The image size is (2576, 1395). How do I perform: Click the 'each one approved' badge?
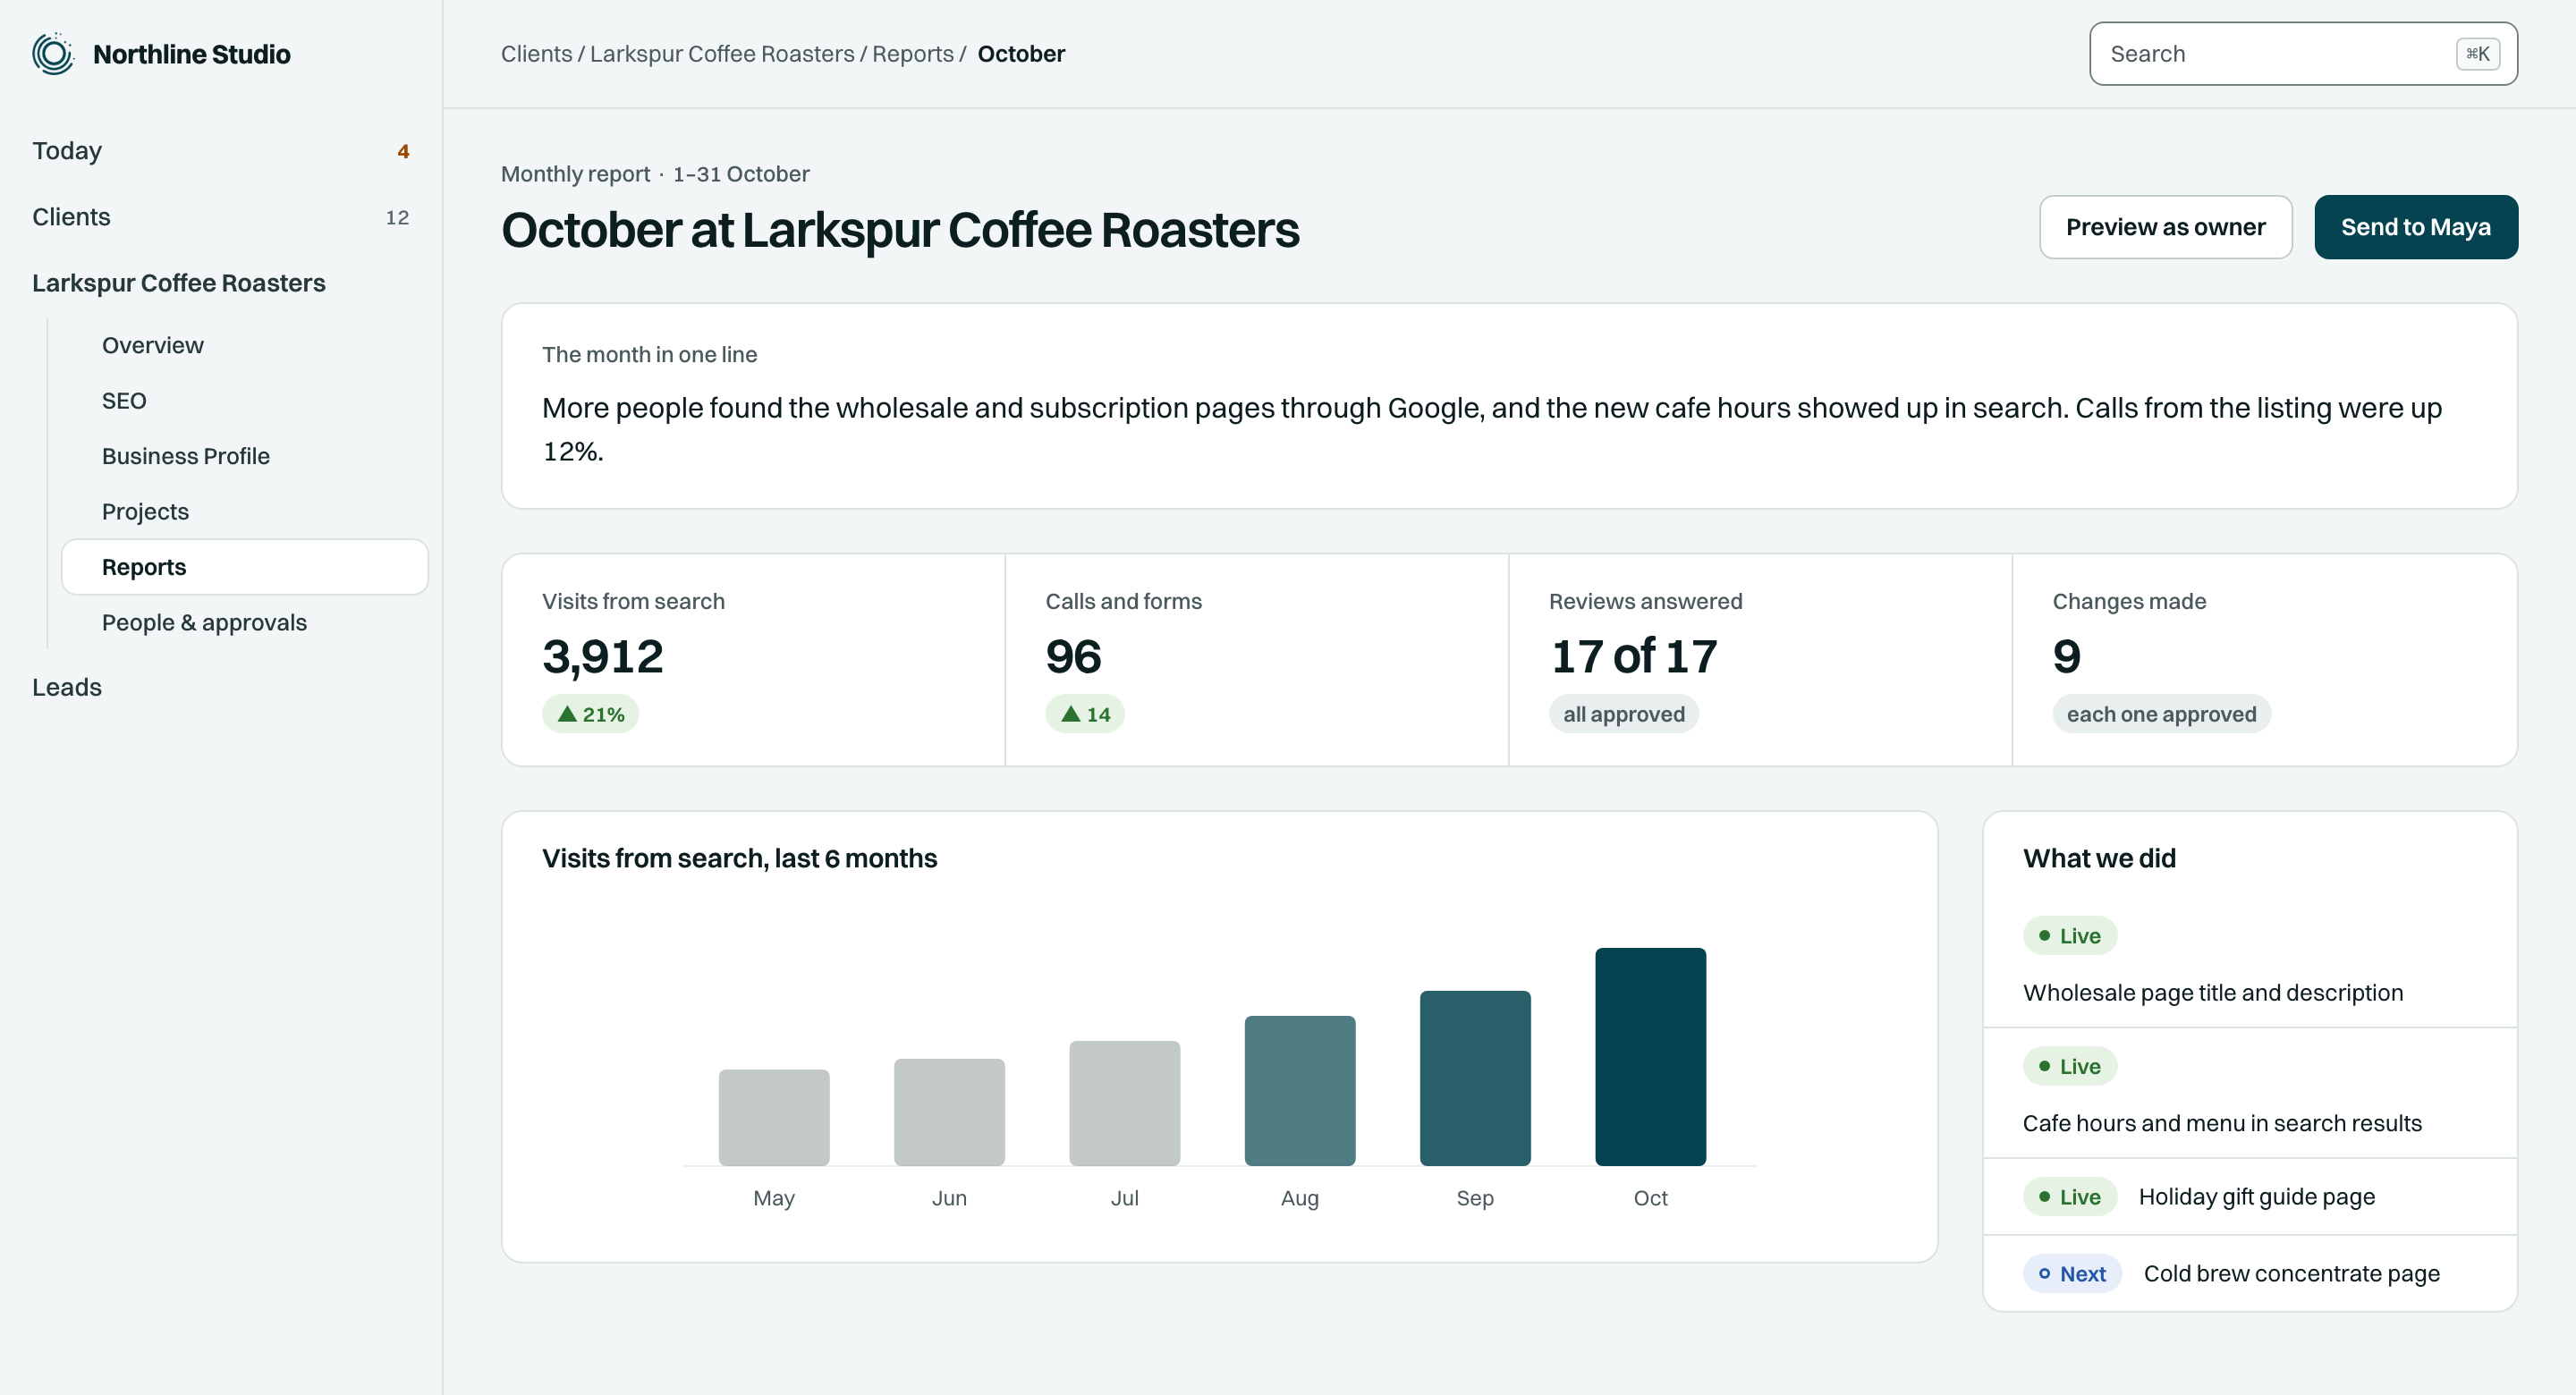pyautogui.click(x=2161, y=714)
